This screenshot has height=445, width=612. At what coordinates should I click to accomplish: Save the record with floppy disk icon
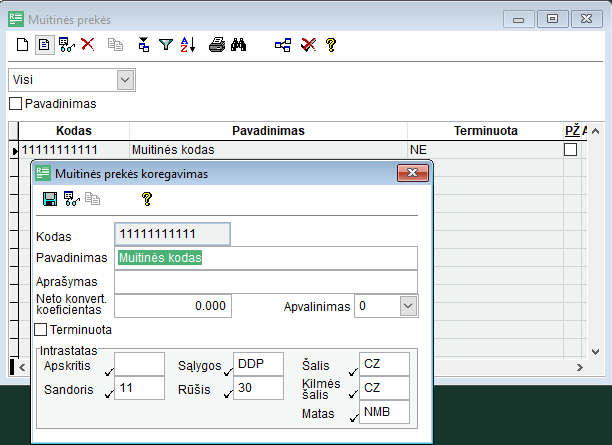pyautogui.click(x=50, y=199)
